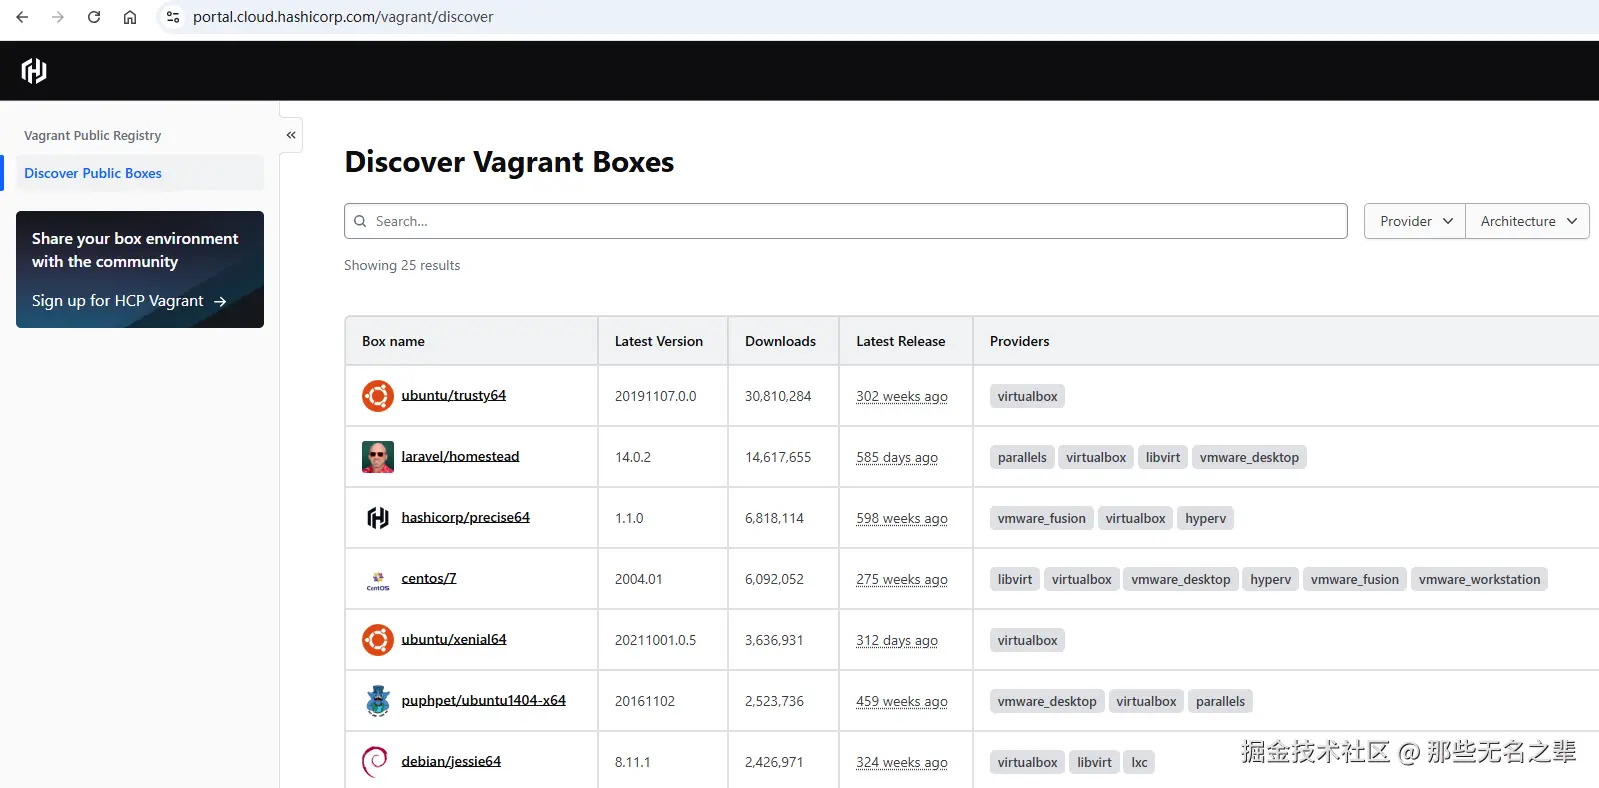The width and height of the screenshot is (1599, 788).
Task: Click 585 days ago release date for homestead
Action: coord(897,457)
